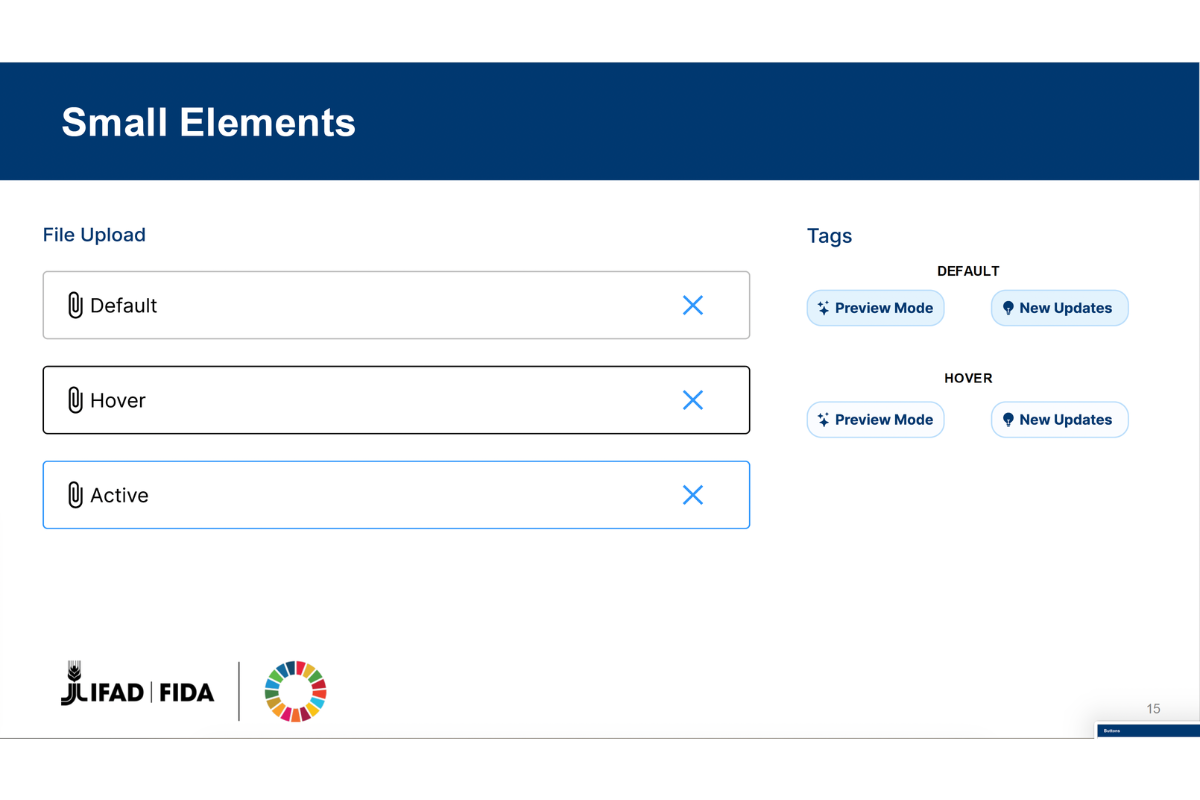
Task: Focus the Active file upload field
Action: pyautogui.click(x=400, y=495)
